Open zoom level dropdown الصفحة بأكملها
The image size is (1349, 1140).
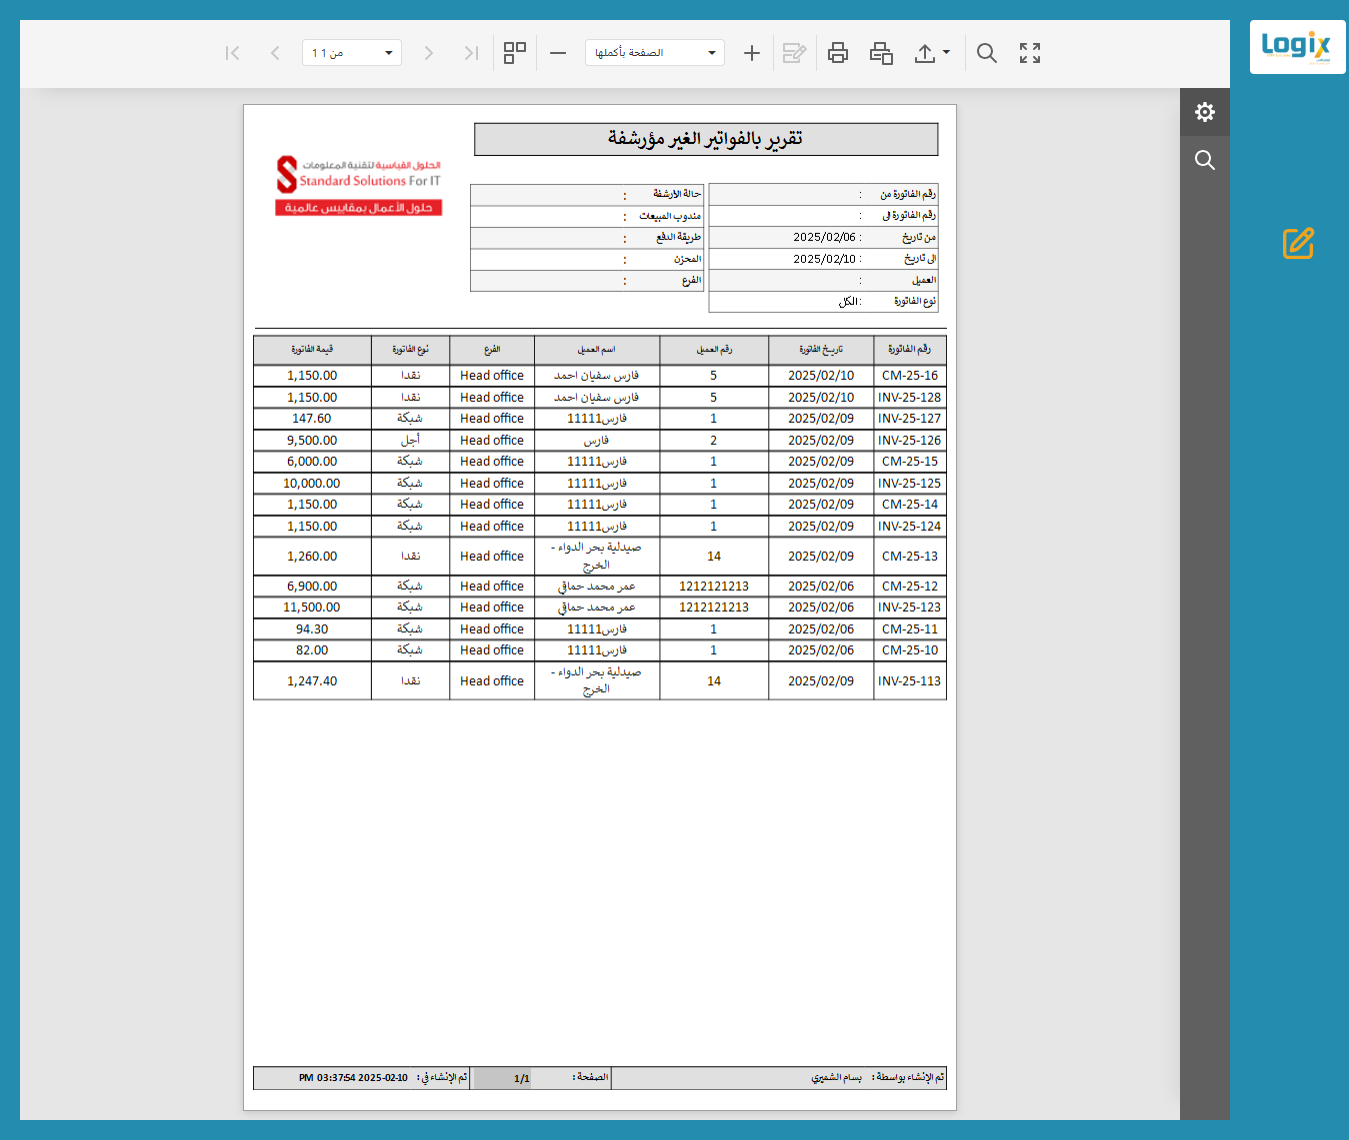655,53
